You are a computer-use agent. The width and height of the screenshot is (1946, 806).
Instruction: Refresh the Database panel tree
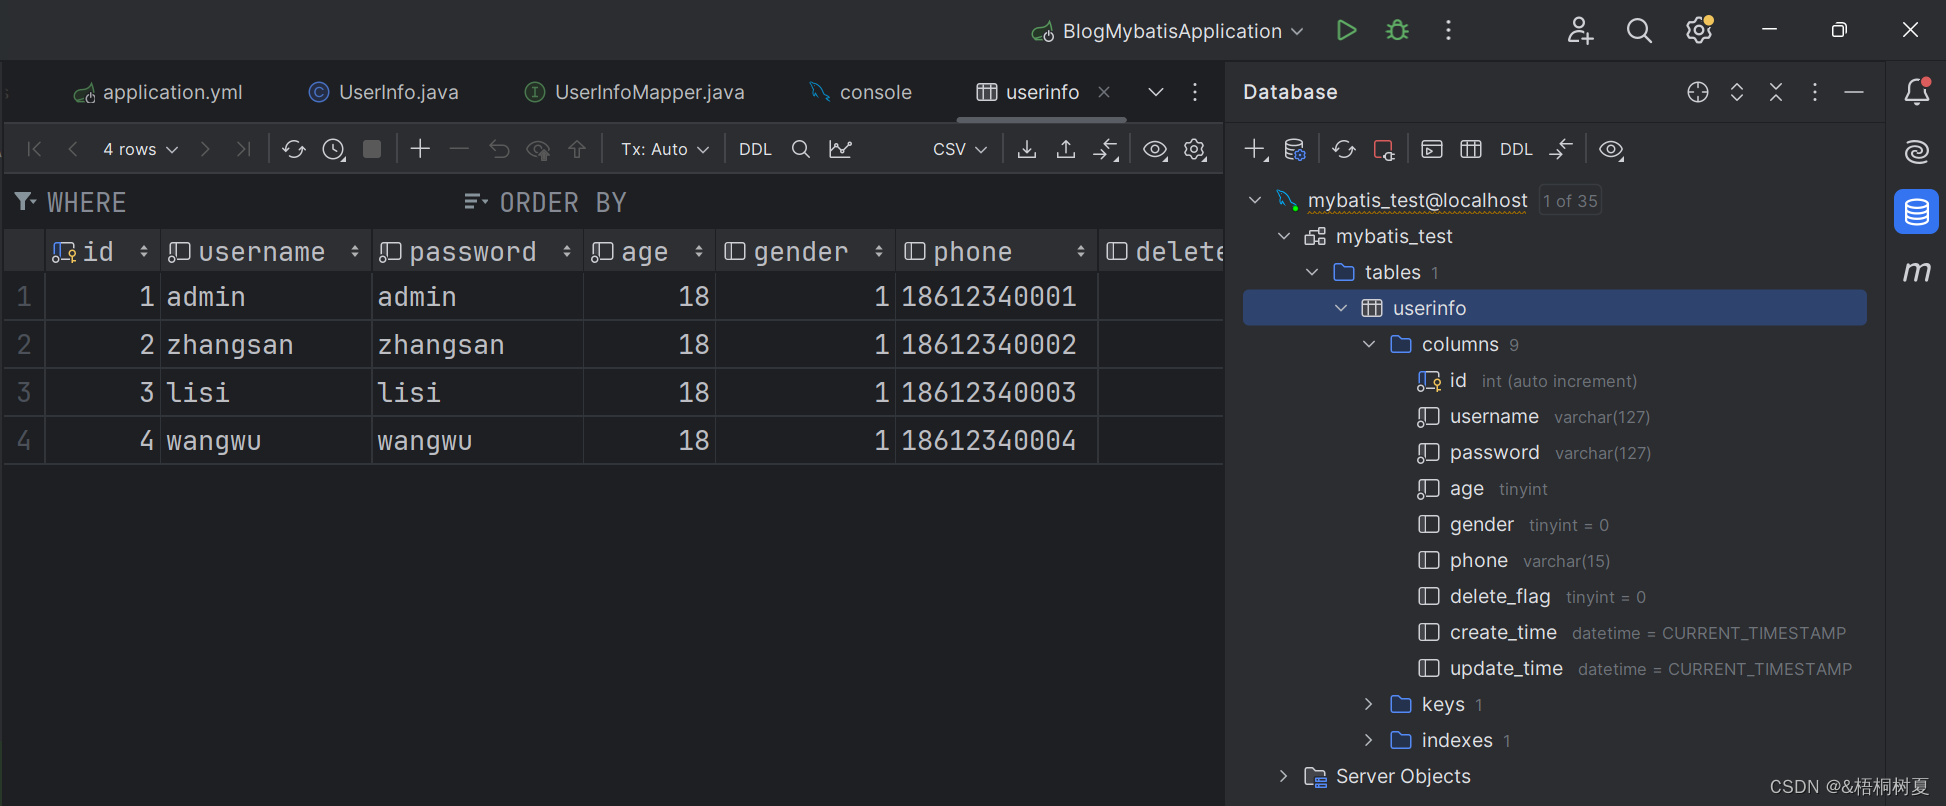(1344, 149)
